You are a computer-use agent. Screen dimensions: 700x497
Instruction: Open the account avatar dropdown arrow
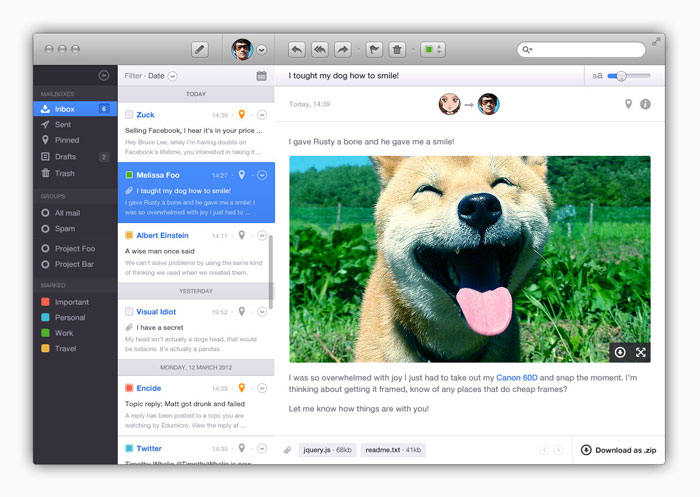pyautogui.click(x=262, y=50)
